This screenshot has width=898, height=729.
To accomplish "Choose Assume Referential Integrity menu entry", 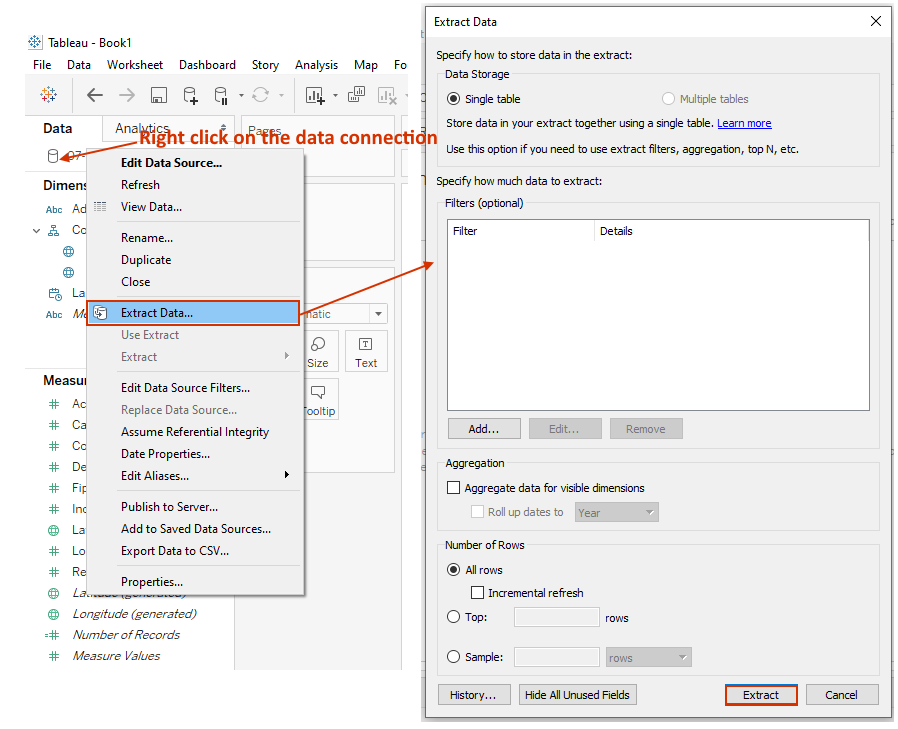I will [x=193, y=431].
